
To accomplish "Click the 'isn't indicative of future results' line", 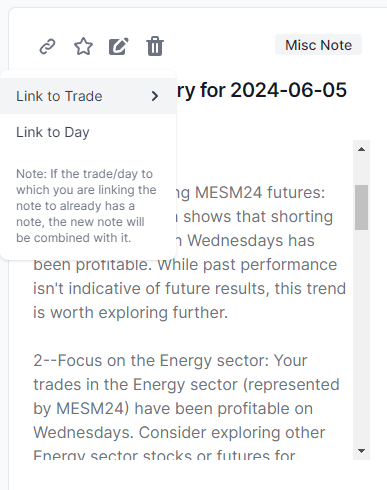I will tap(189, 289).
